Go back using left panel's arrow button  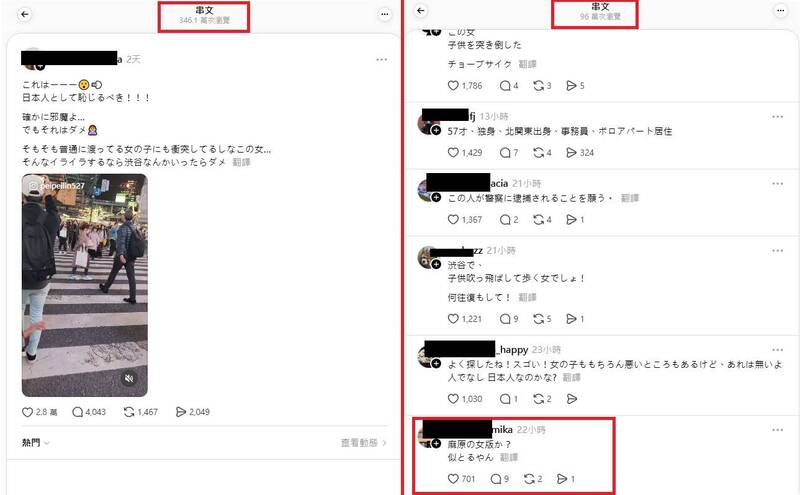(24, 14)
